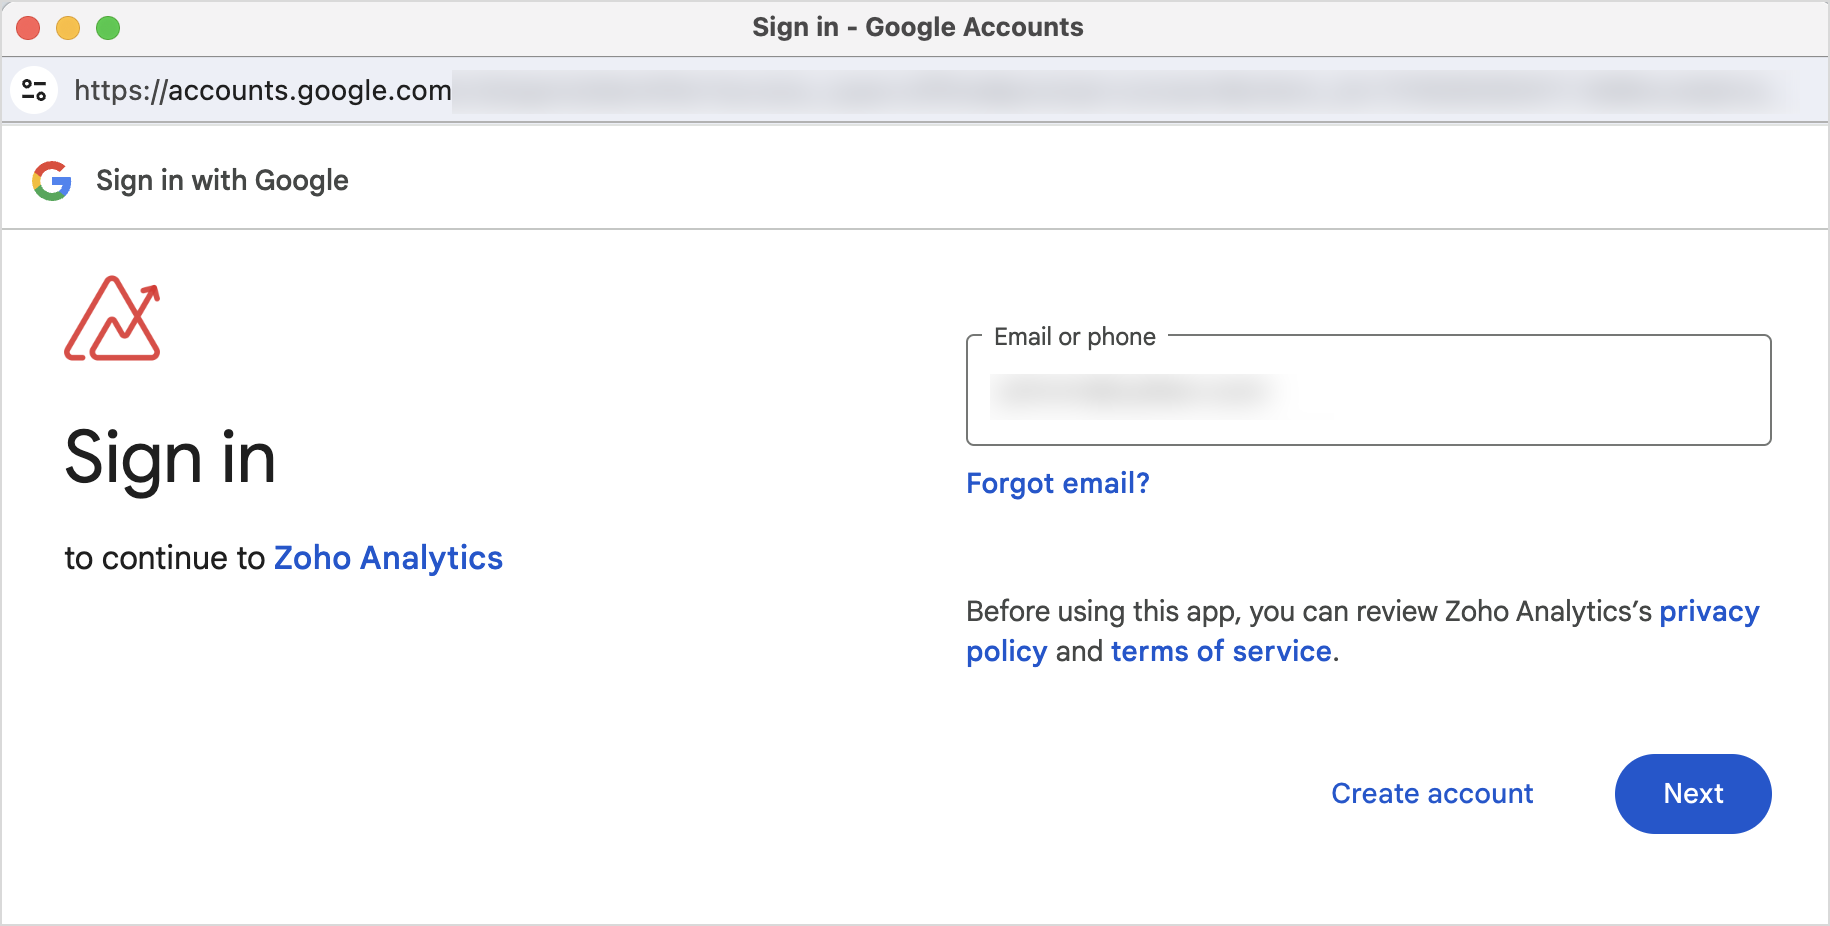This screenshot has height=926, width=1830.
Task: Click the Google G logo
Action: tap(52, 181)
